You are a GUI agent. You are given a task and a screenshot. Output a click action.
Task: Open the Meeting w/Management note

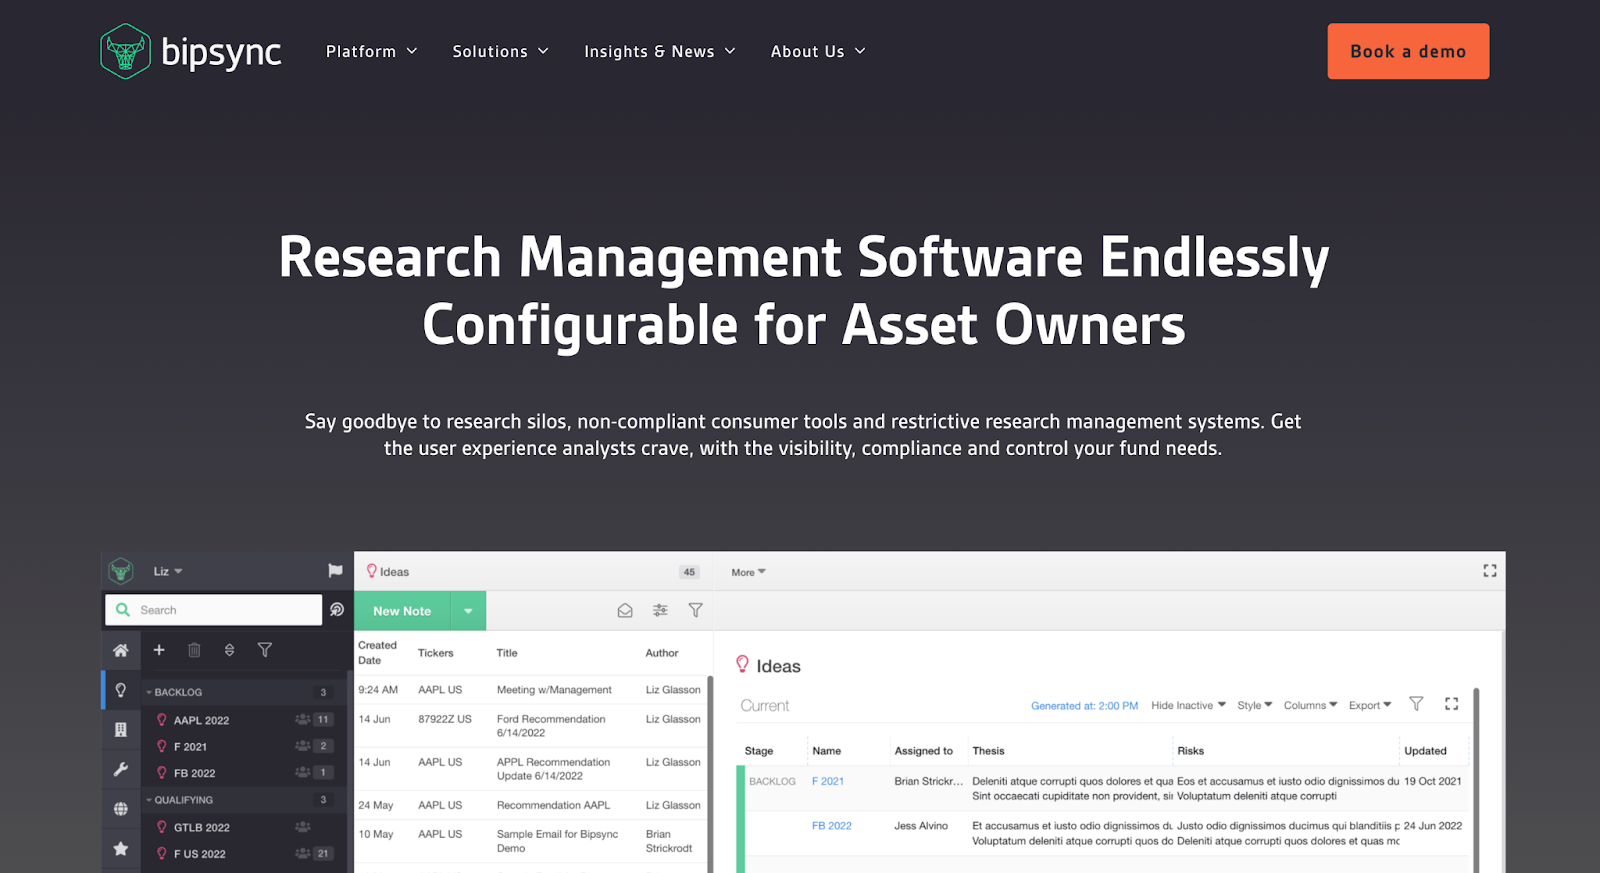point(554,690)
